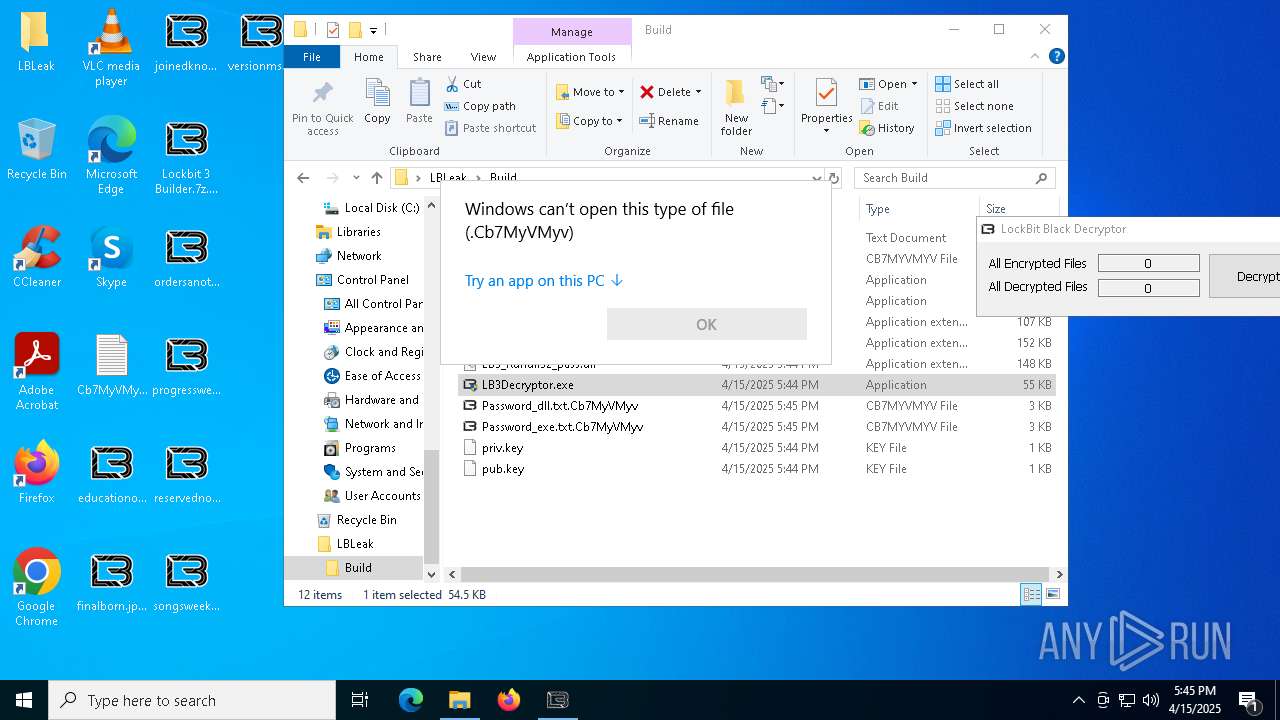The image size is (1280, 720).
Task: Switch to the Large icons view in the status bar
Action: (x=1052, y=595)
